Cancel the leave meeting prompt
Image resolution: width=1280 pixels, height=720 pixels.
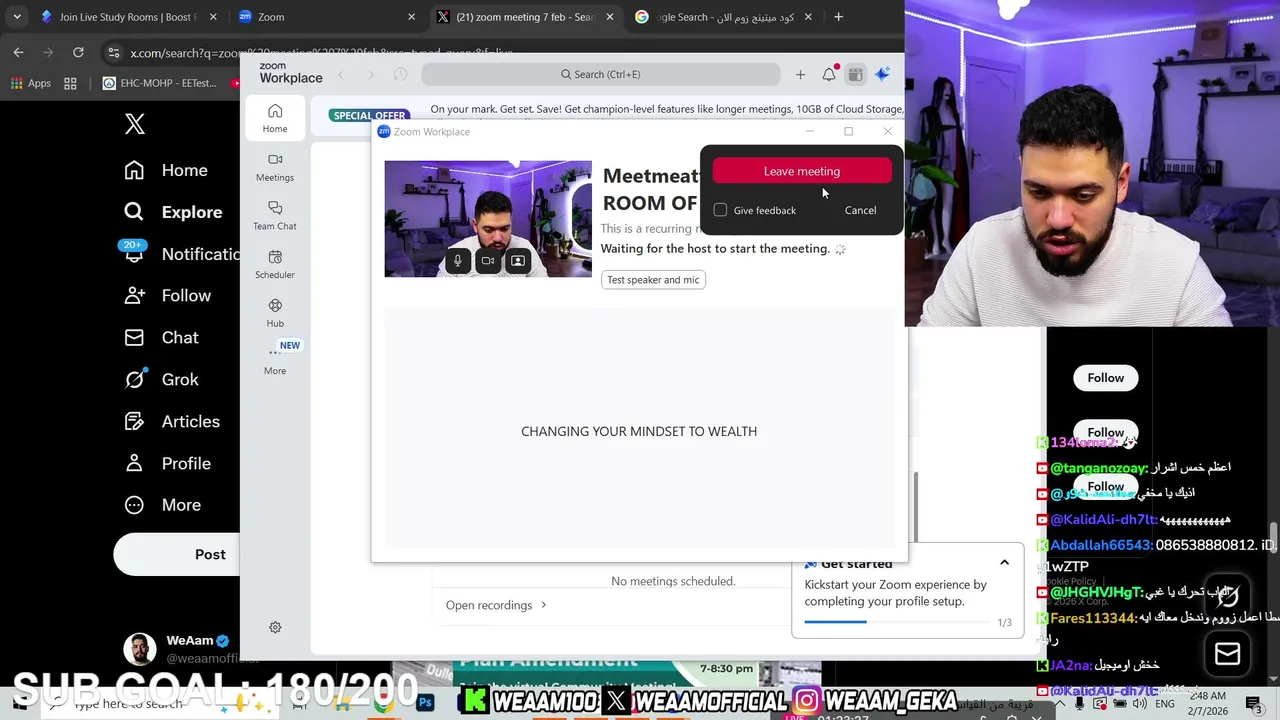pos(860,210)
